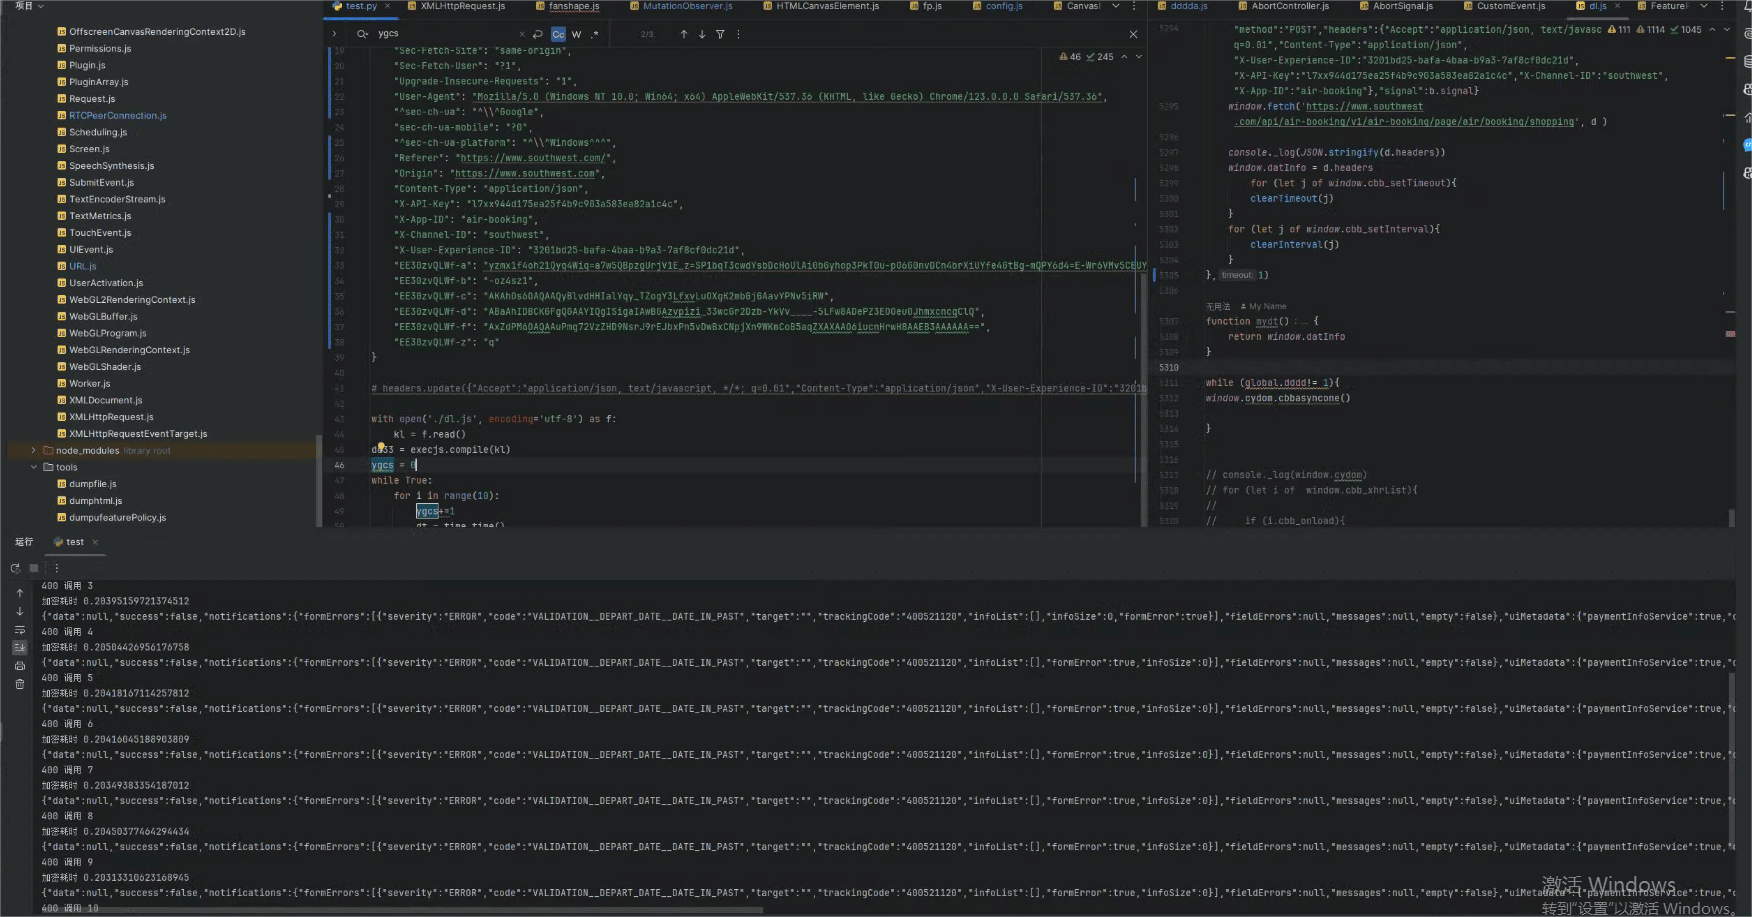Image resolution: width=1752 pixels, height=917 pixels.
Task: Go to next search occurrence
Action: coord(702,34)
